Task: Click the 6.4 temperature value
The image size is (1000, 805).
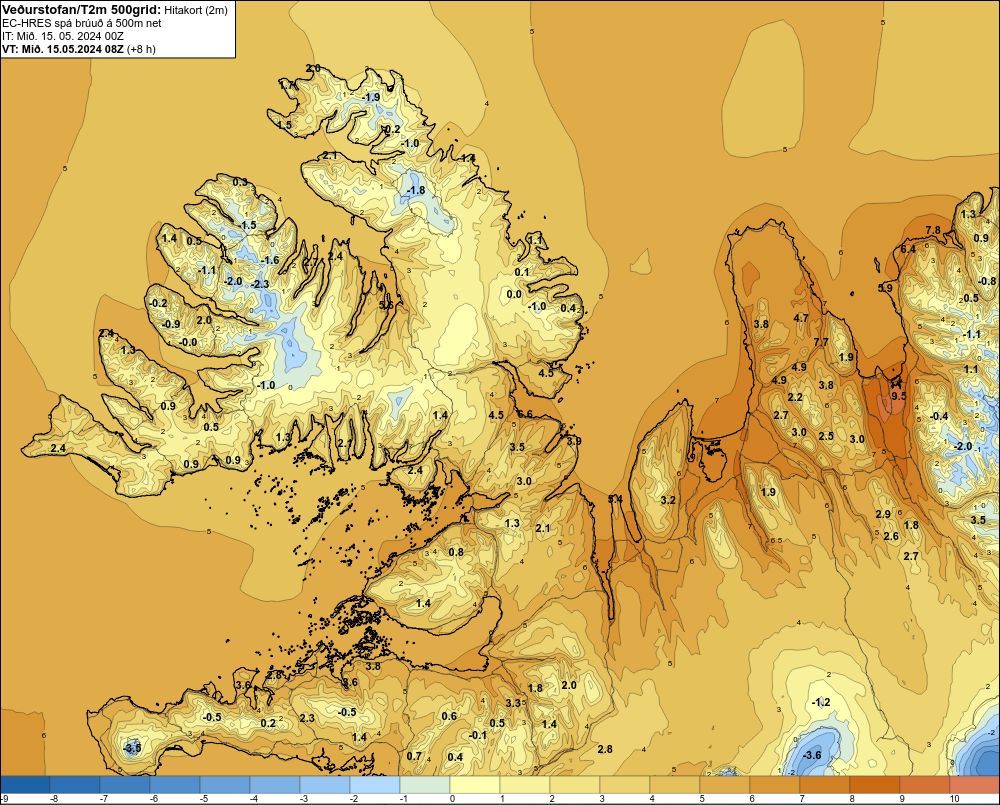Action: point(908,249)
